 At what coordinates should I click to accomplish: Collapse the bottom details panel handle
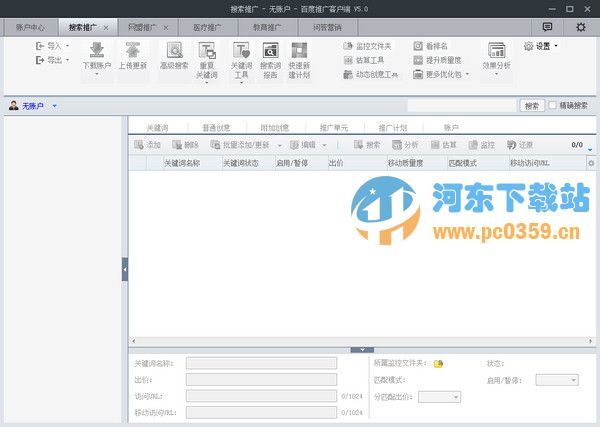(362, 350)
